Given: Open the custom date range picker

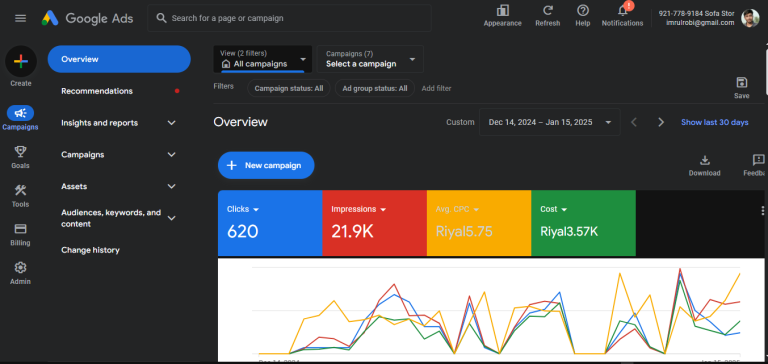Looking at the screenshot, I should (x=550, y=122).
